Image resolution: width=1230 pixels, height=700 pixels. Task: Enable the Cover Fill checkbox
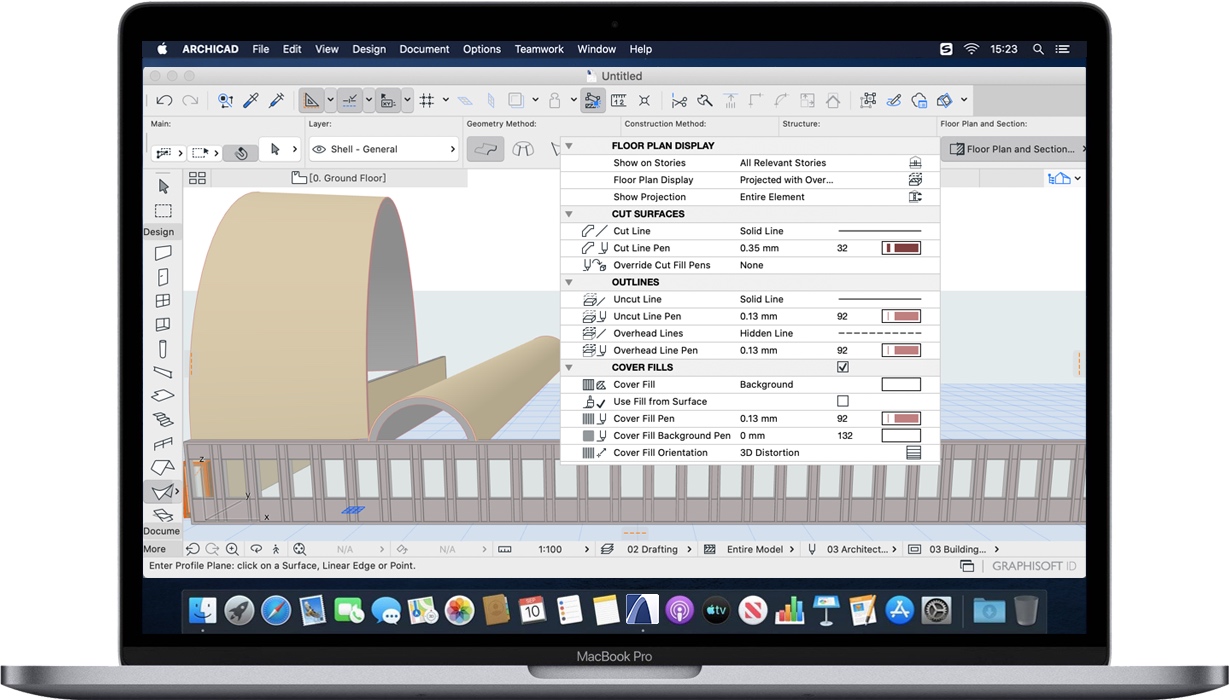coord(843,367)
